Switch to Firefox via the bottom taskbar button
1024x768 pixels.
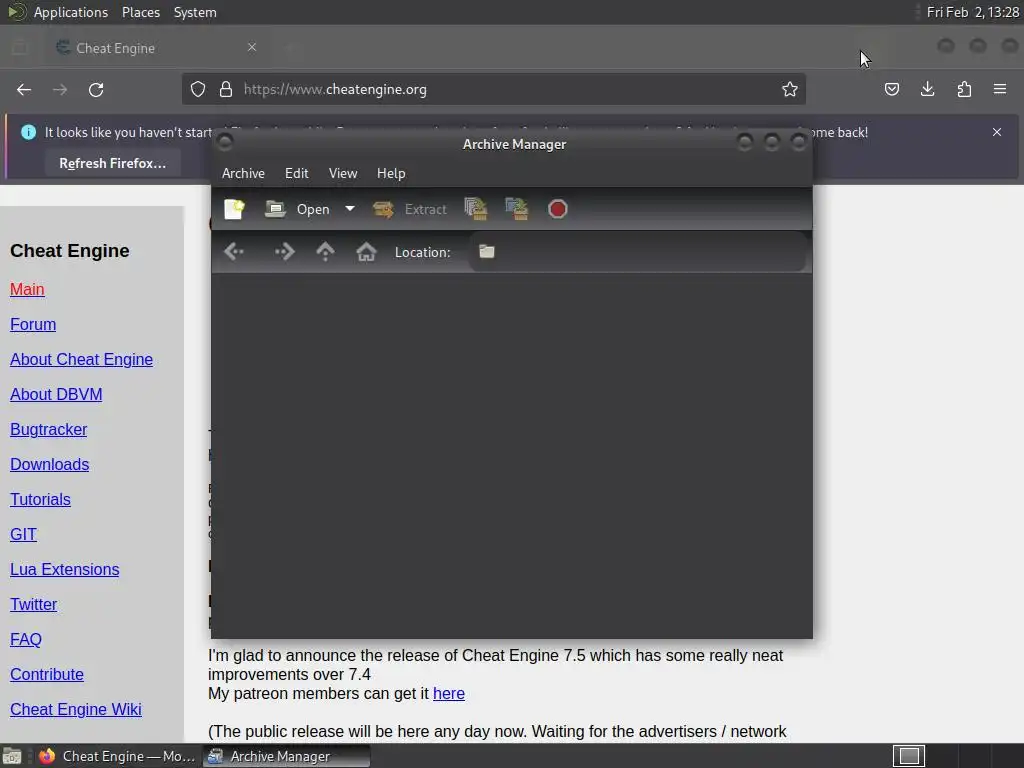pos(117,756)
